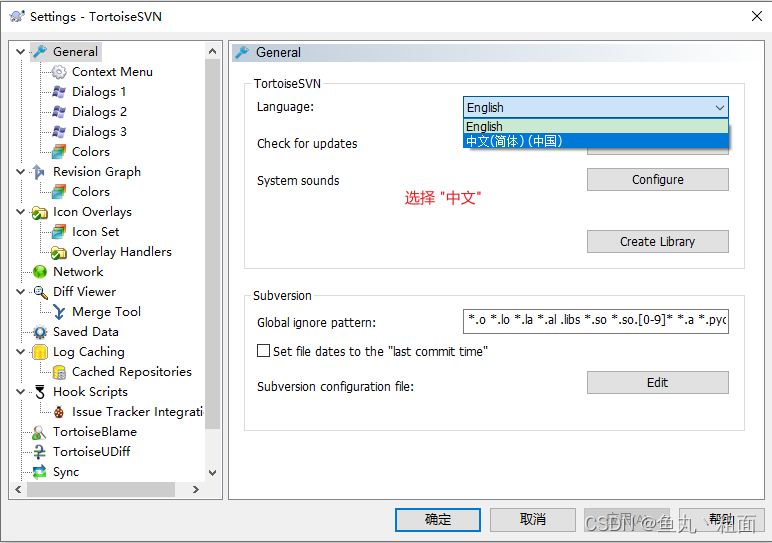This screenshot has height=543, width=772.
Task: Click the Diff Viewer magnifier icon
Action: [40, 292]
